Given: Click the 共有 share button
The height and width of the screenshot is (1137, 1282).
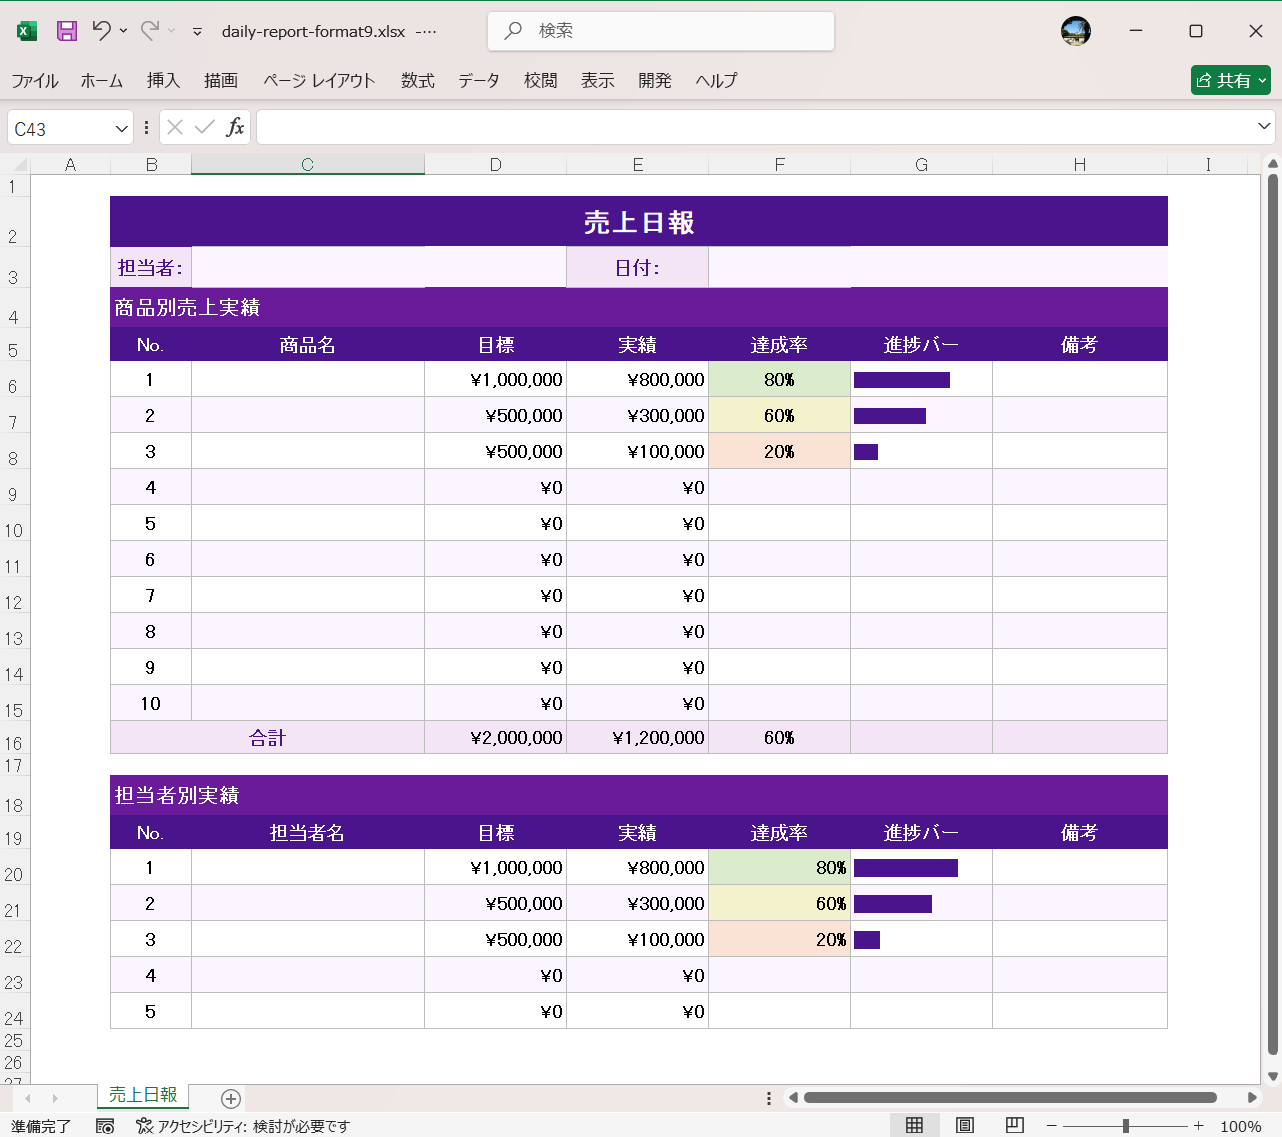Looking at the screenshot, I should (1230, 80).
